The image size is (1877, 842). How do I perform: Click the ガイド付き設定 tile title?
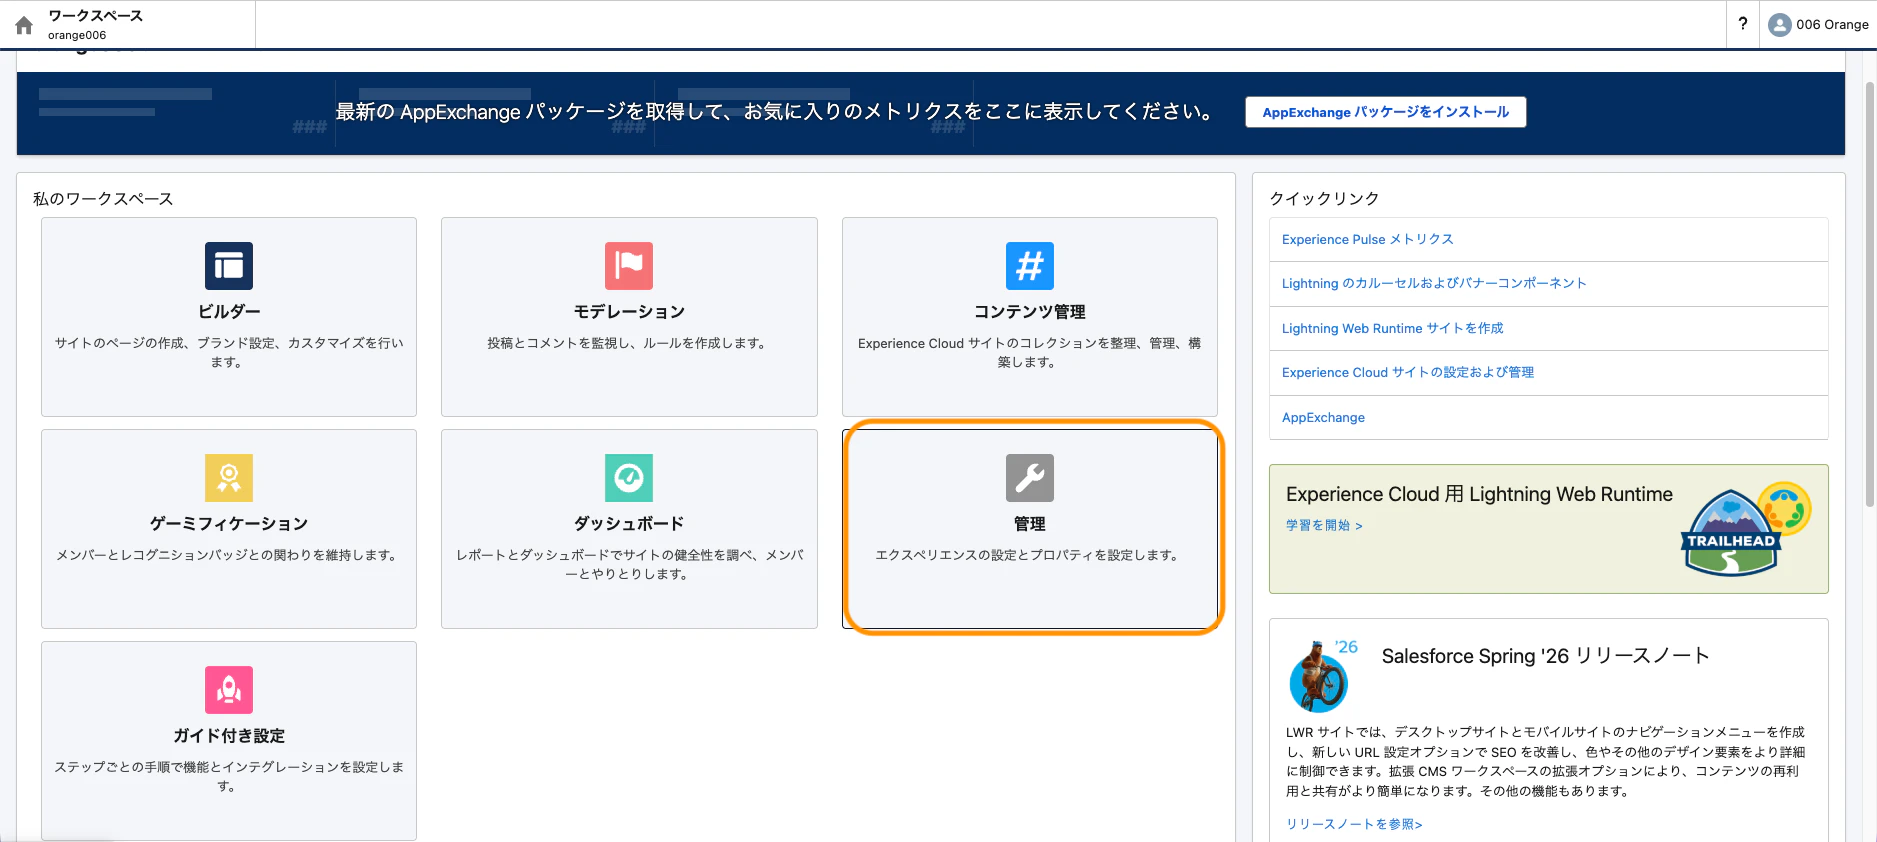coord(229,736)
